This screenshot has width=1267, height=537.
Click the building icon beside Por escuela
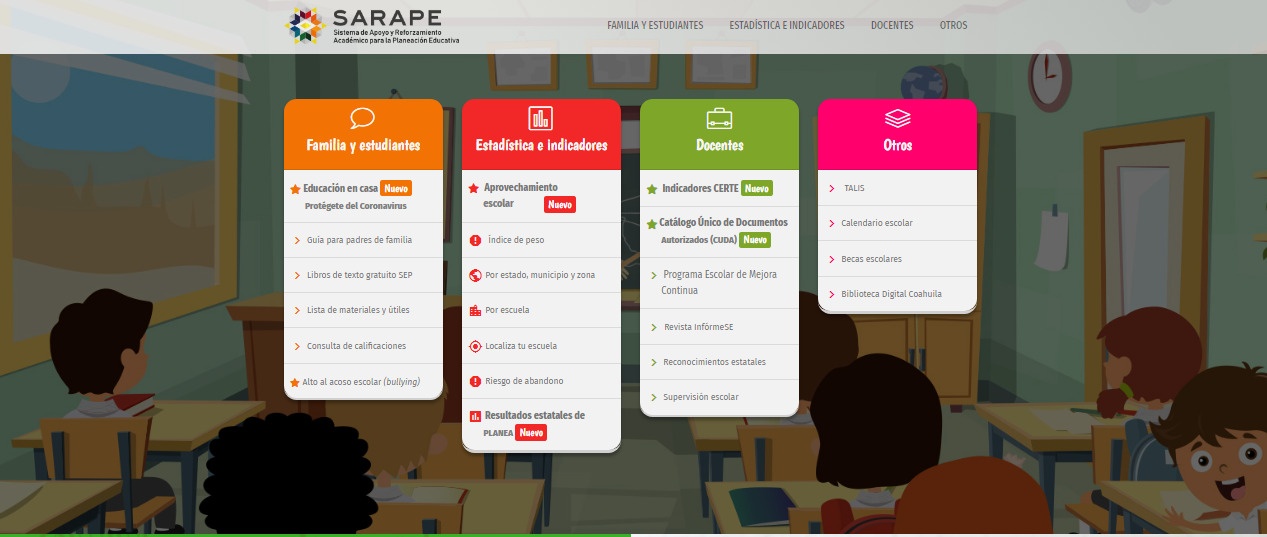click(475, 311)
